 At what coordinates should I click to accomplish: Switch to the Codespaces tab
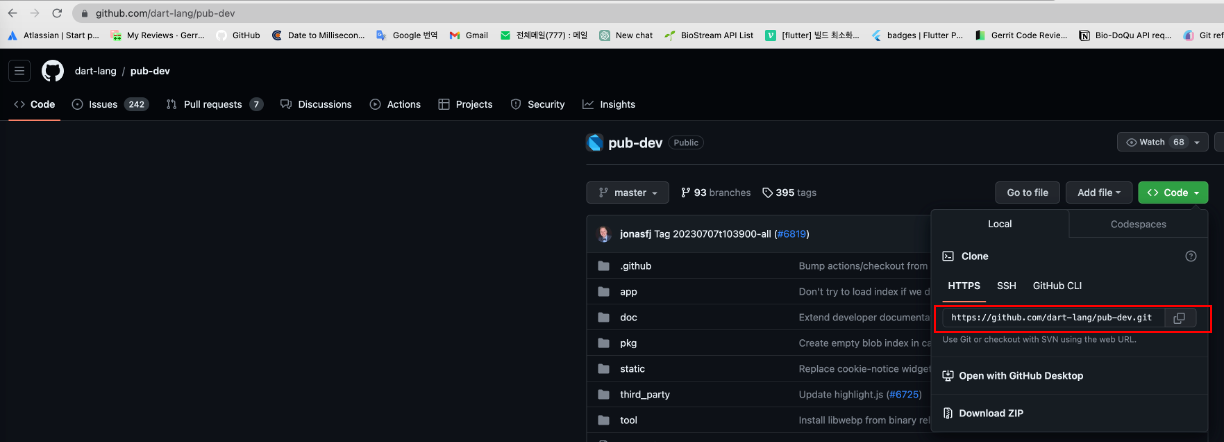coord(1138,224)
